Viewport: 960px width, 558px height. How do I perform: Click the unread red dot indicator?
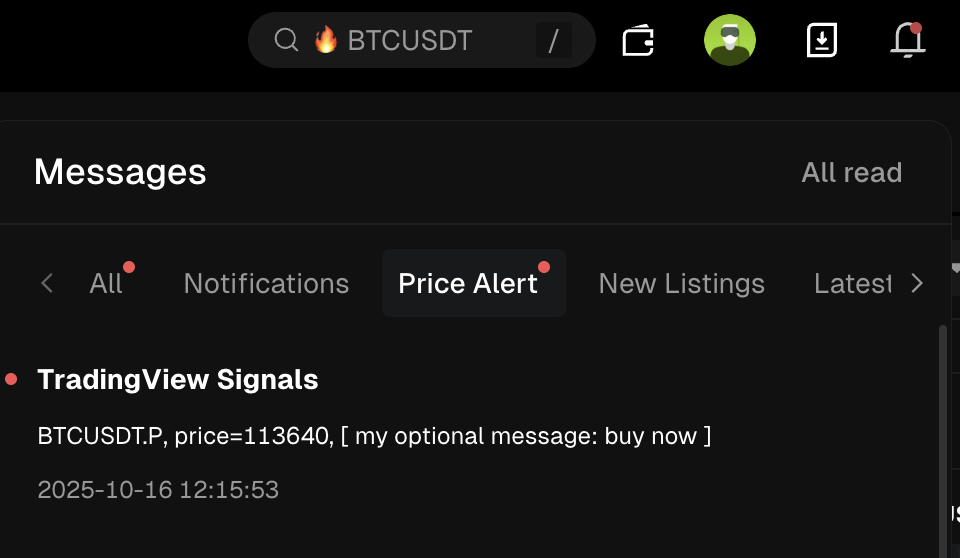(x=11, y=380)
